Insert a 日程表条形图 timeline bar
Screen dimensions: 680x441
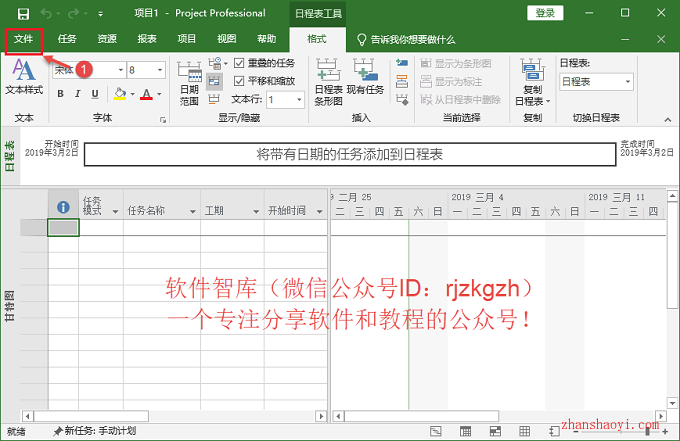328,82
